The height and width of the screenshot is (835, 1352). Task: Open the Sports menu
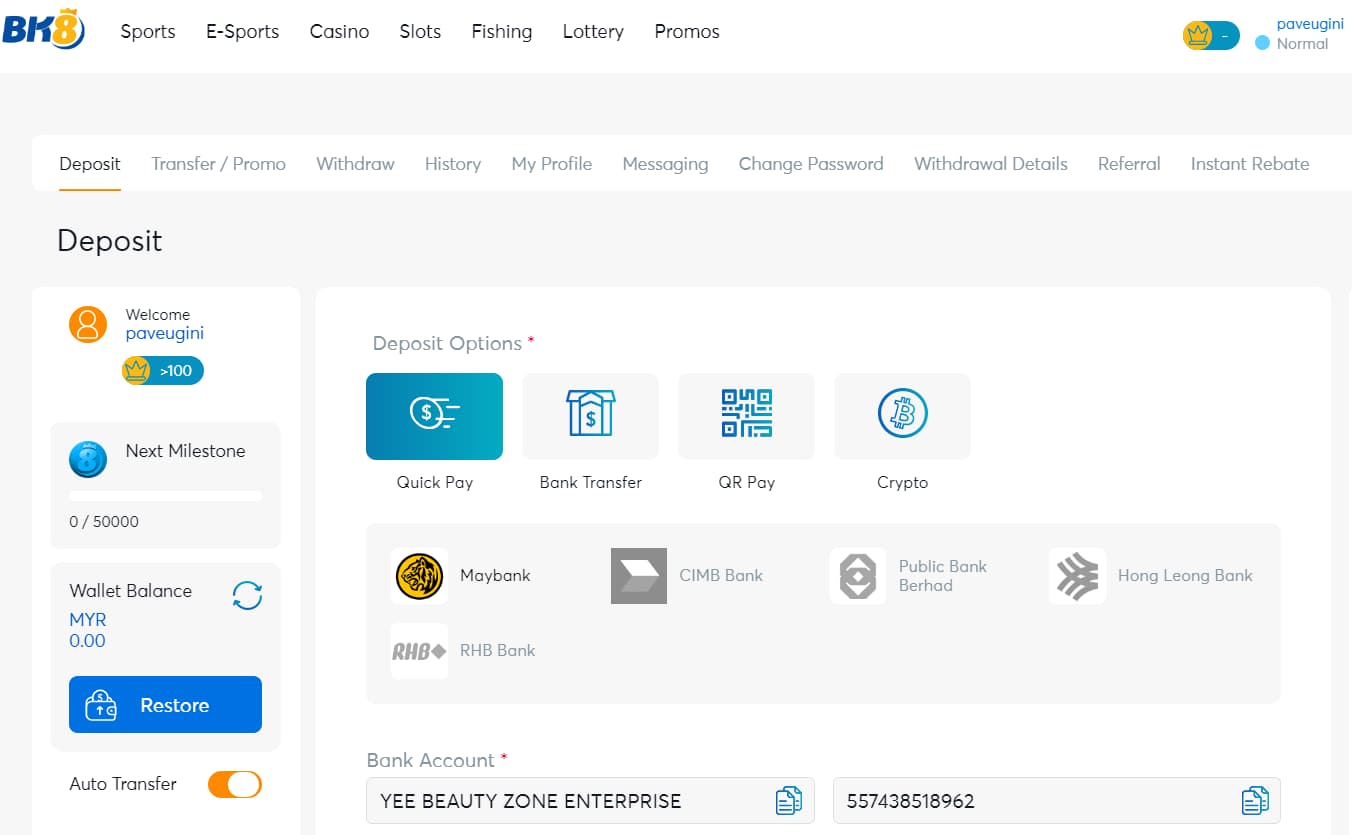(x=148, y=32)
